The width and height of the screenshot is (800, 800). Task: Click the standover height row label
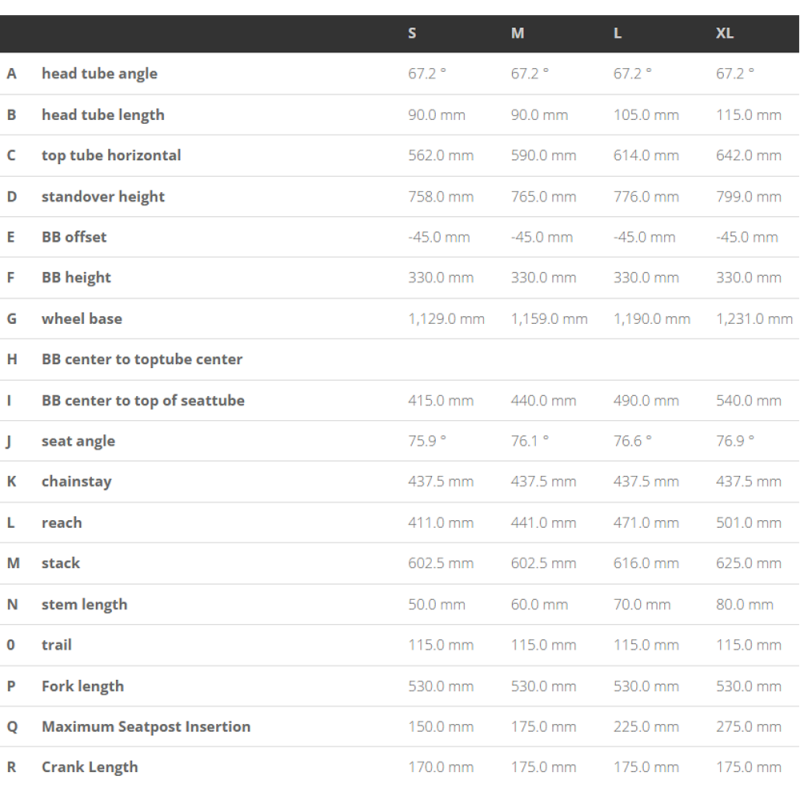(x=103, y=197)
